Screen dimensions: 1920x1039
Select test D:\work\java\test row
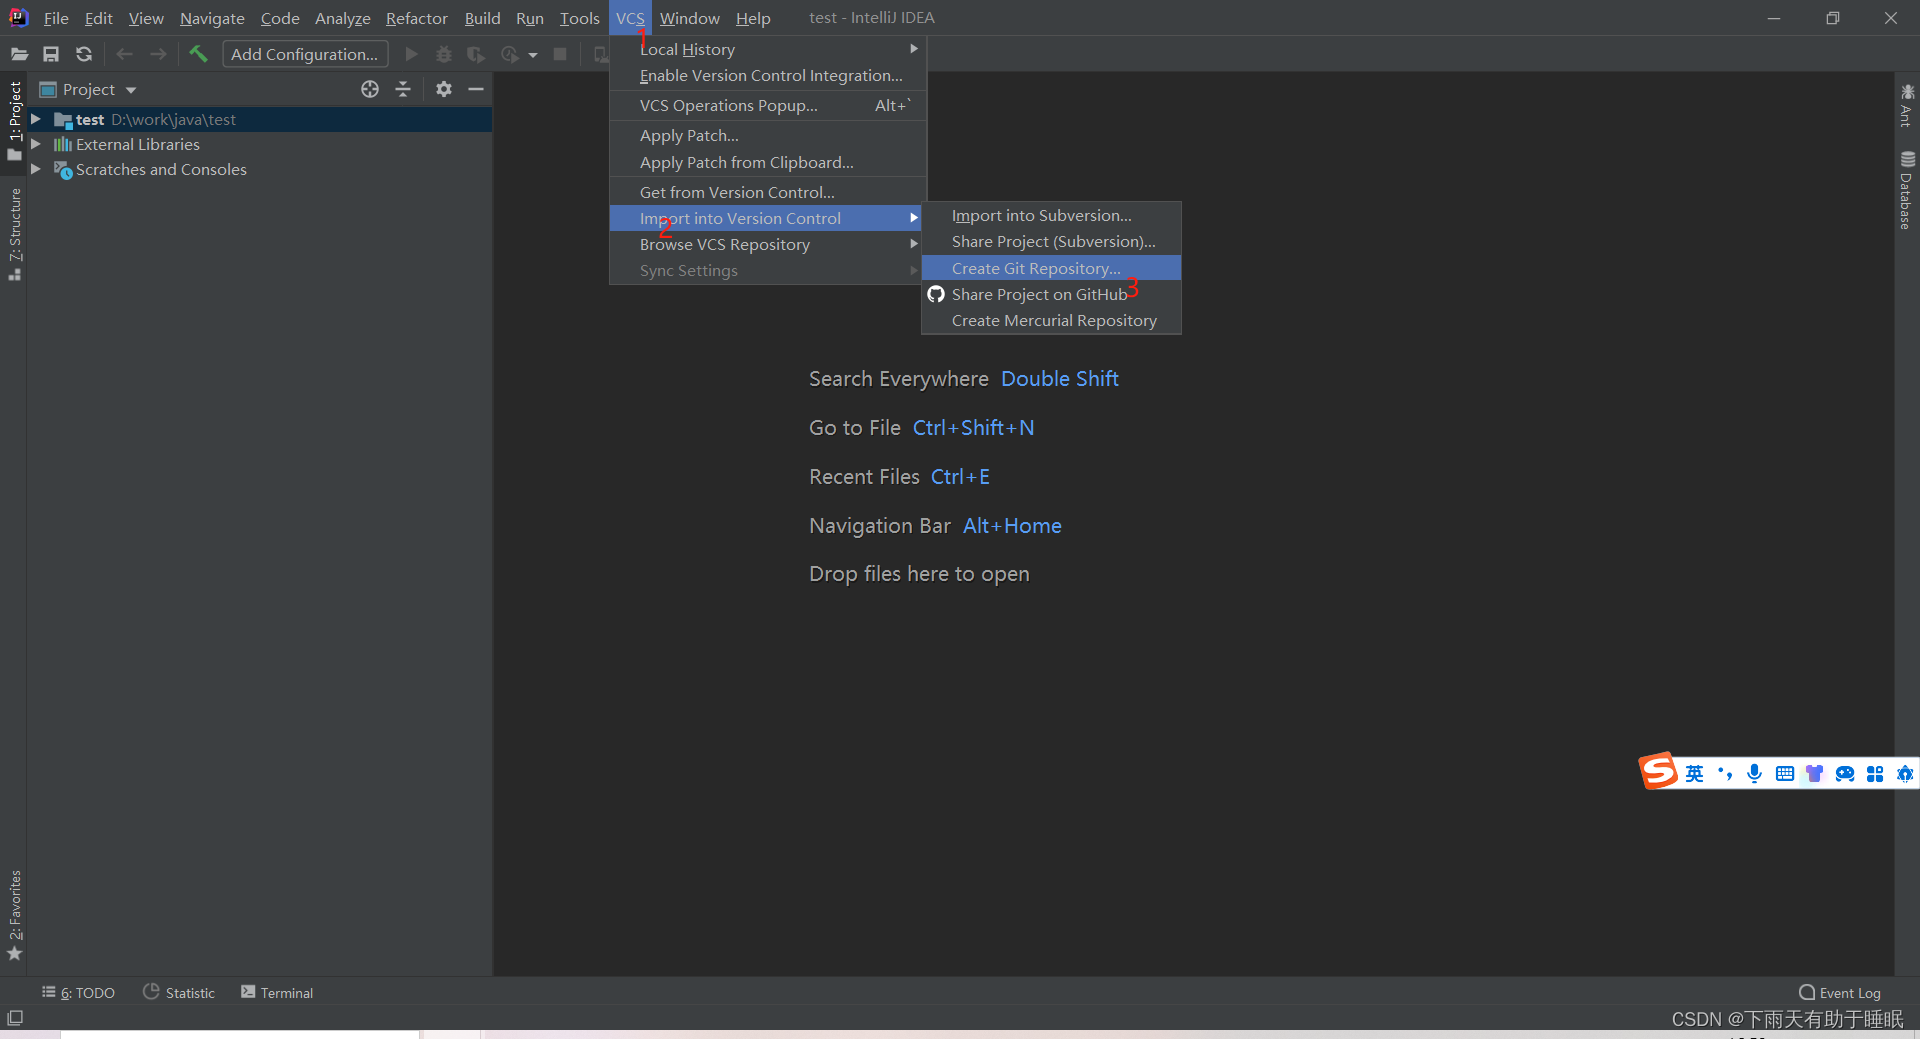(260, 119)
